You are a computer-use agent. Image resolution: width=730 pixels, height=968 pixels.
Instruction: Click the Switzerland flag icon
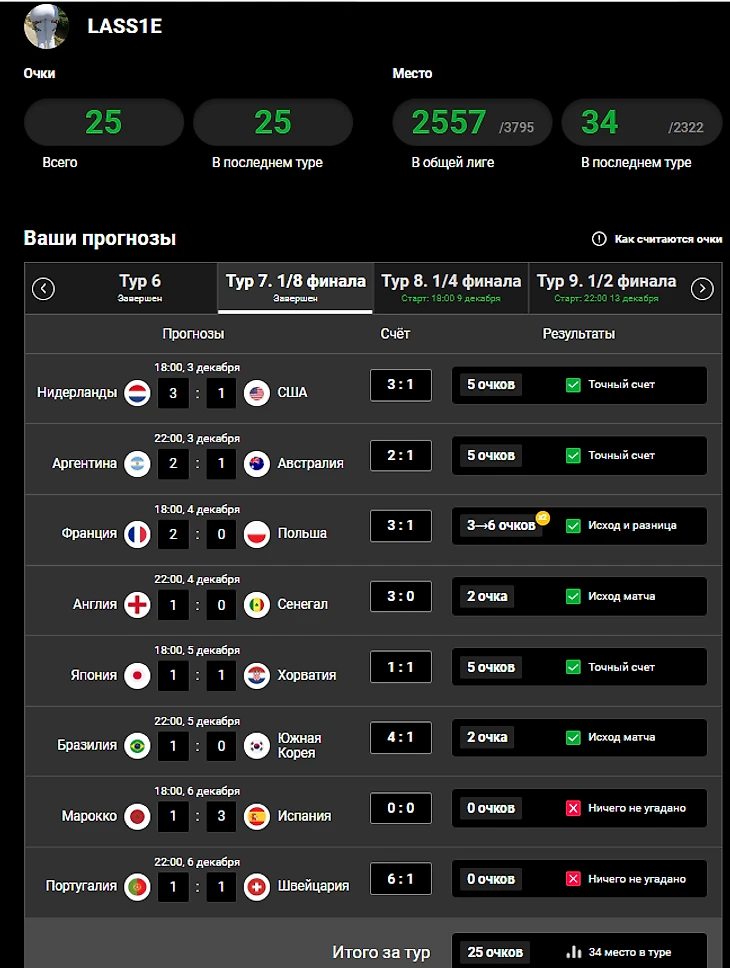257,887
